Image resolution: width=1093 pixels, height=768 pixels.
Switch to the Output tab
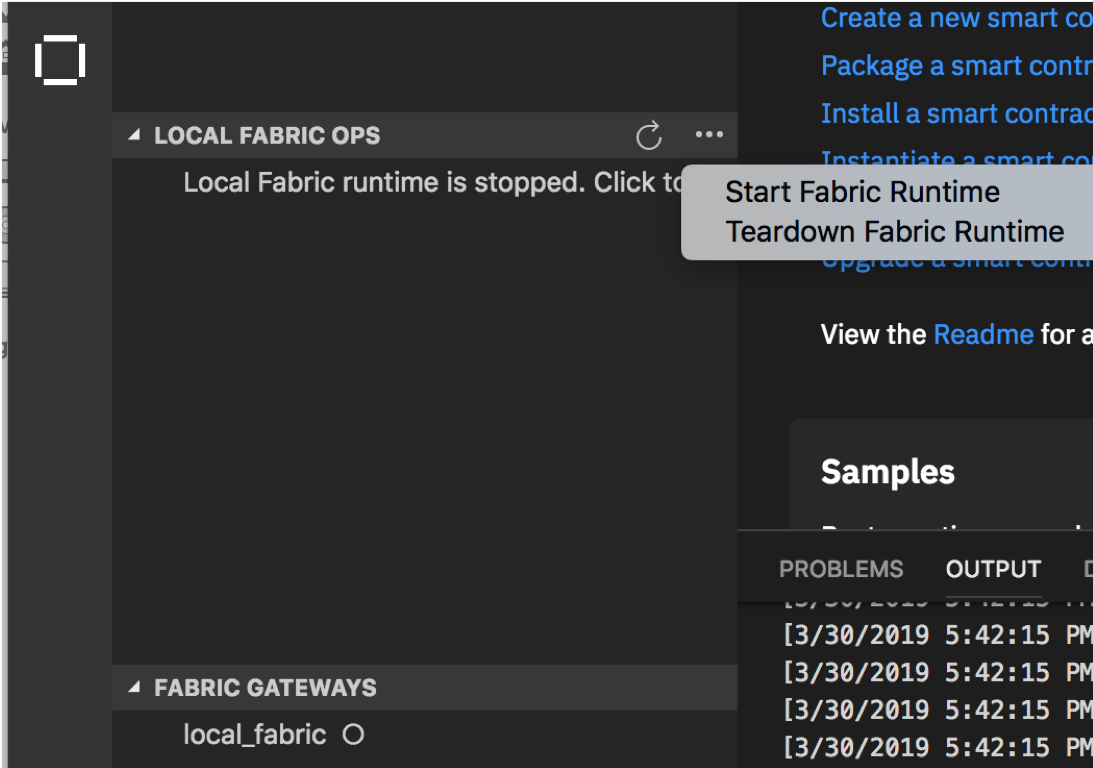(993, 569)
